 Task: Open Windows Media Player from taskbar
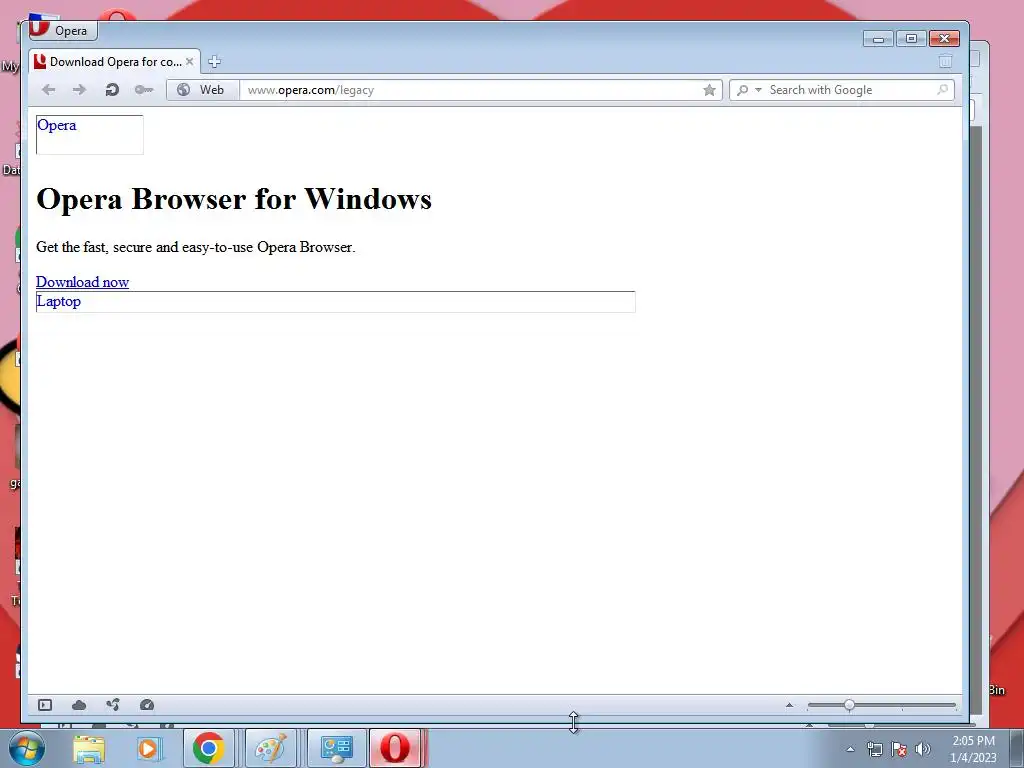click(x=148, y=749)
